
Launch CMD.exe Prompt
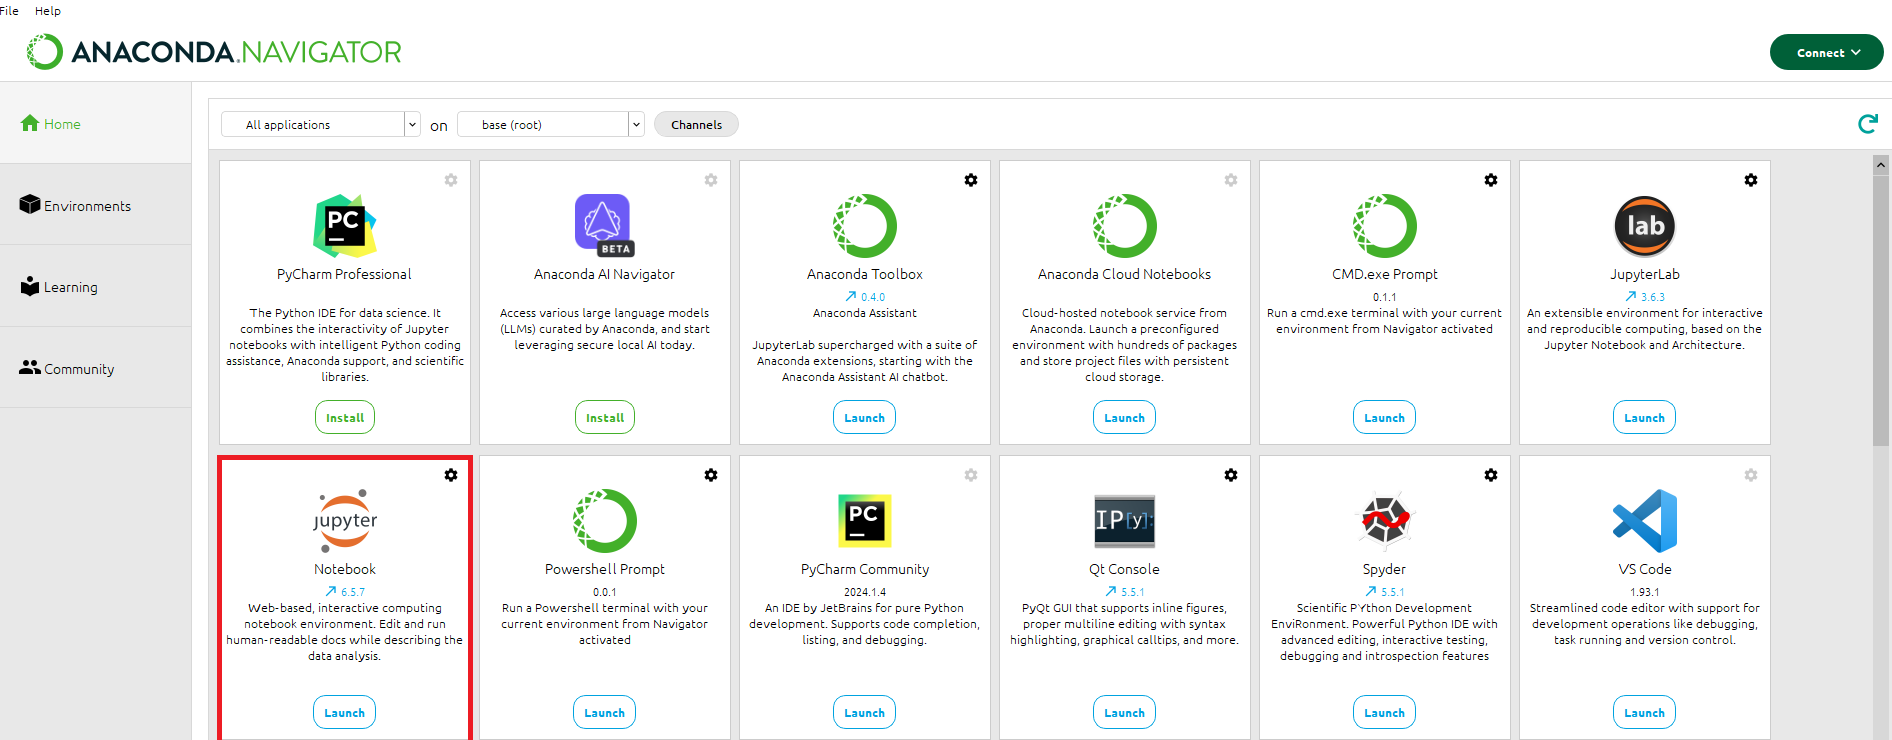pos(1385,417)
